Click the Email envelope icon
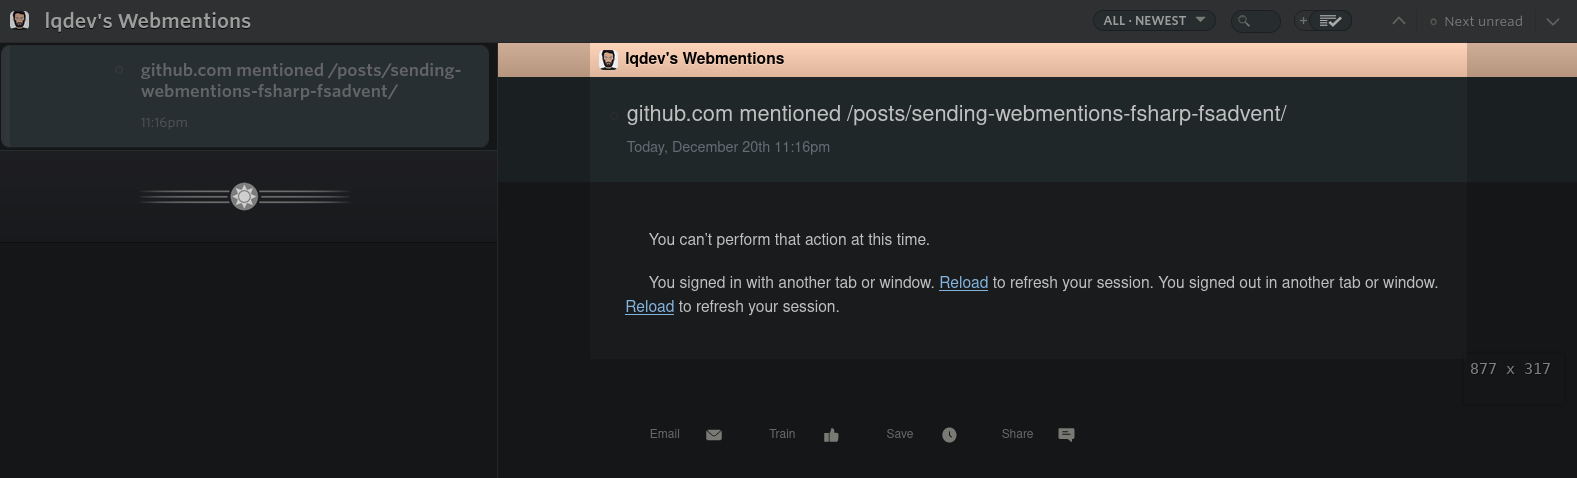1577x478 pixels. [x=714, y=435]
